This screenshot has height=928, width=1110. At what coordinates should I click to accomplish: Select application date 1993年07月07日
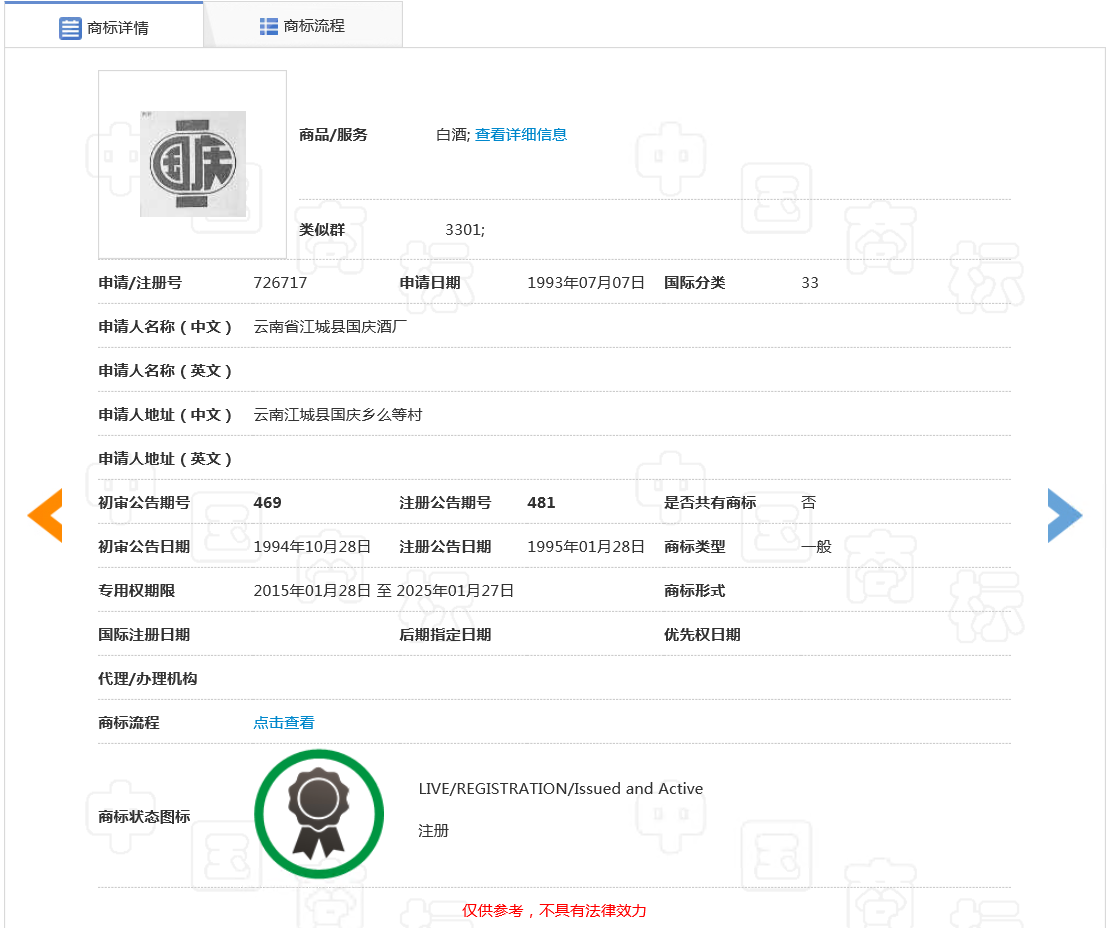[585, 282]
